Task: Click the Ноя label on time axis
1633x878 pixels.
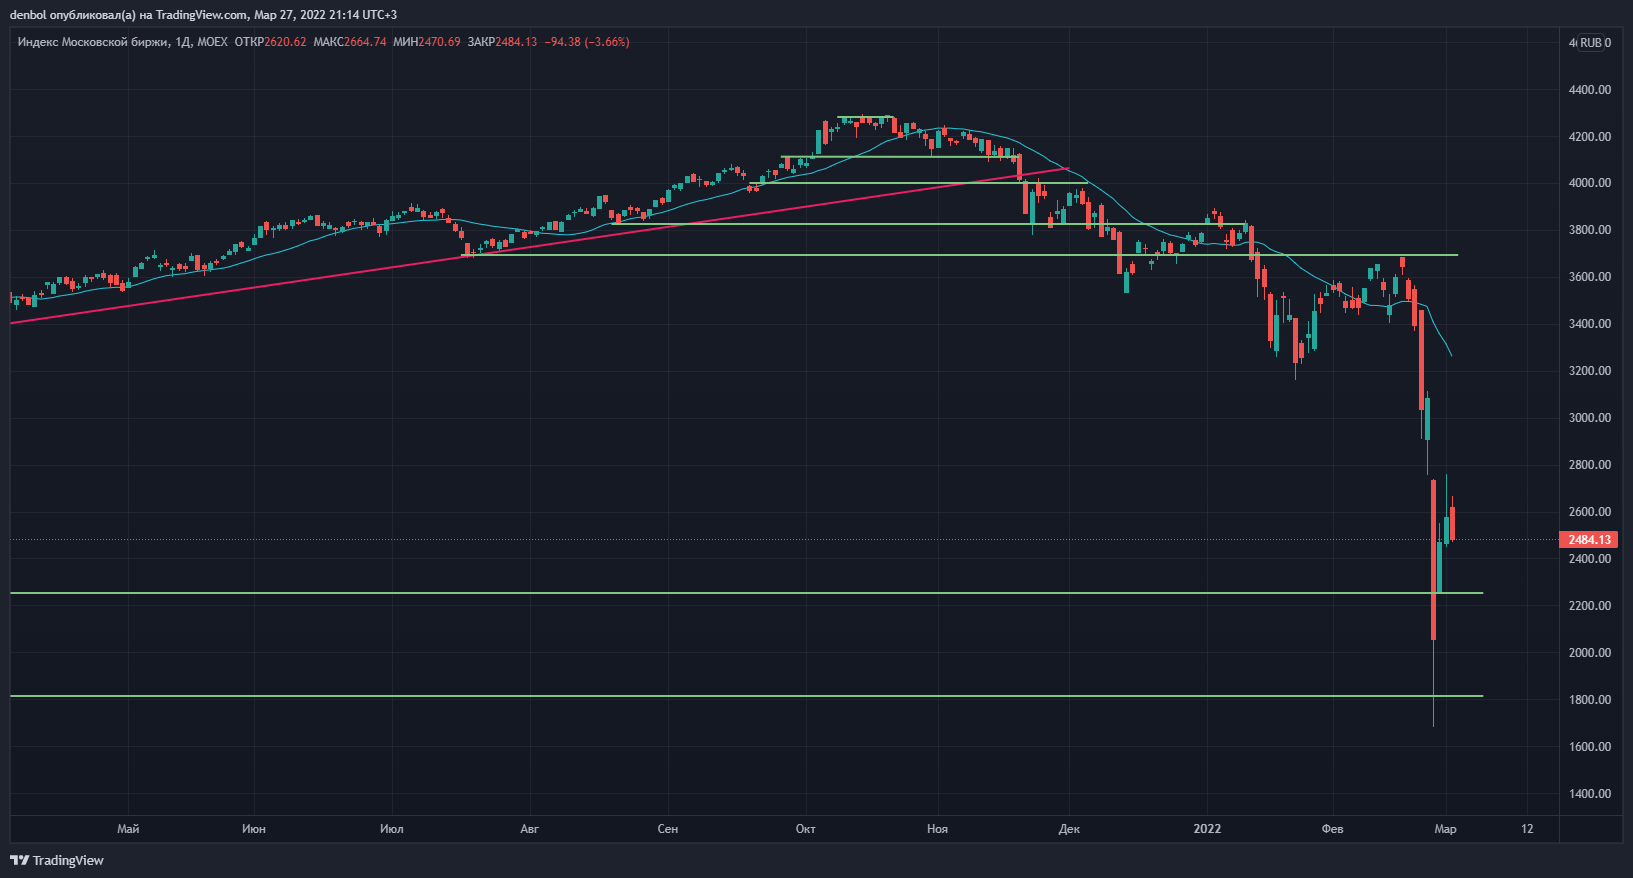Action: (937, 829)
